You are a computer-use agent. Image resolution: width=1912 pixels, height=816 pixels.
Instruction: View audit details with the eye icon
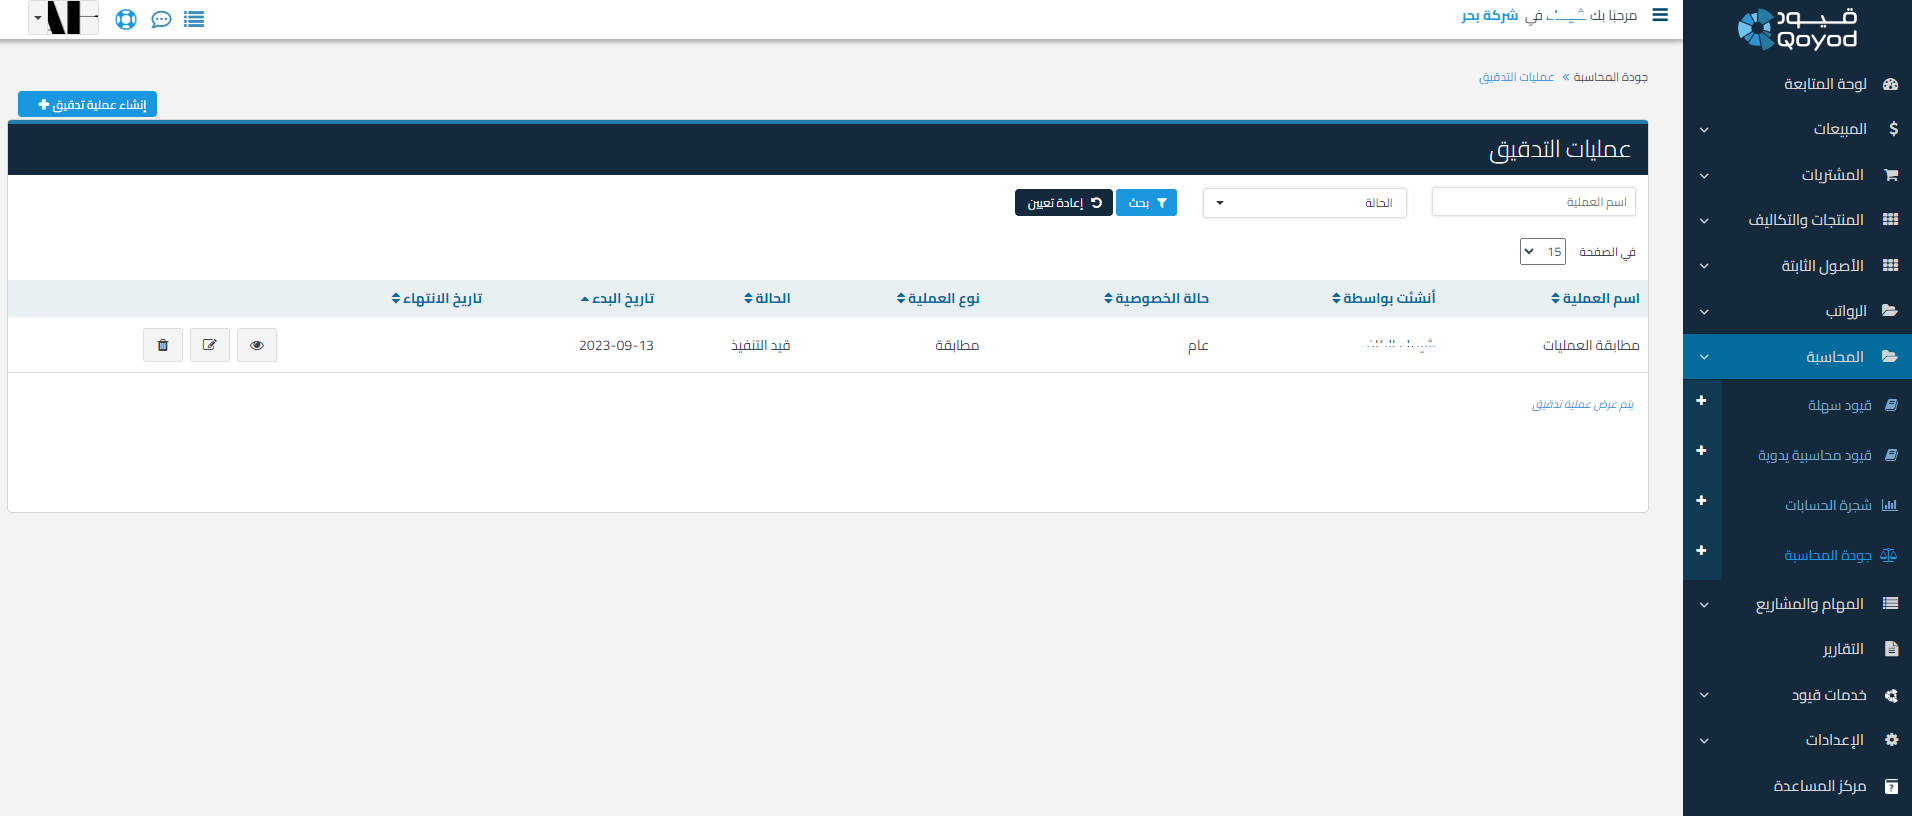pos(257,345)
